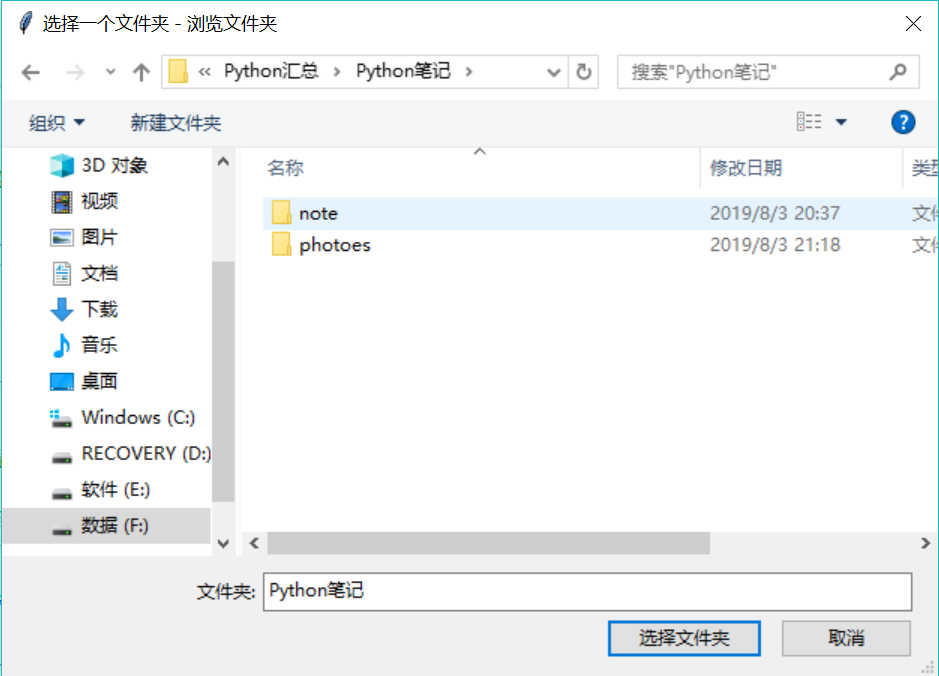Image resolution: width=939 pixels, height=676 pixels.
Task: Refresh the Python笔记 folder view
Action: coord(584,72)
